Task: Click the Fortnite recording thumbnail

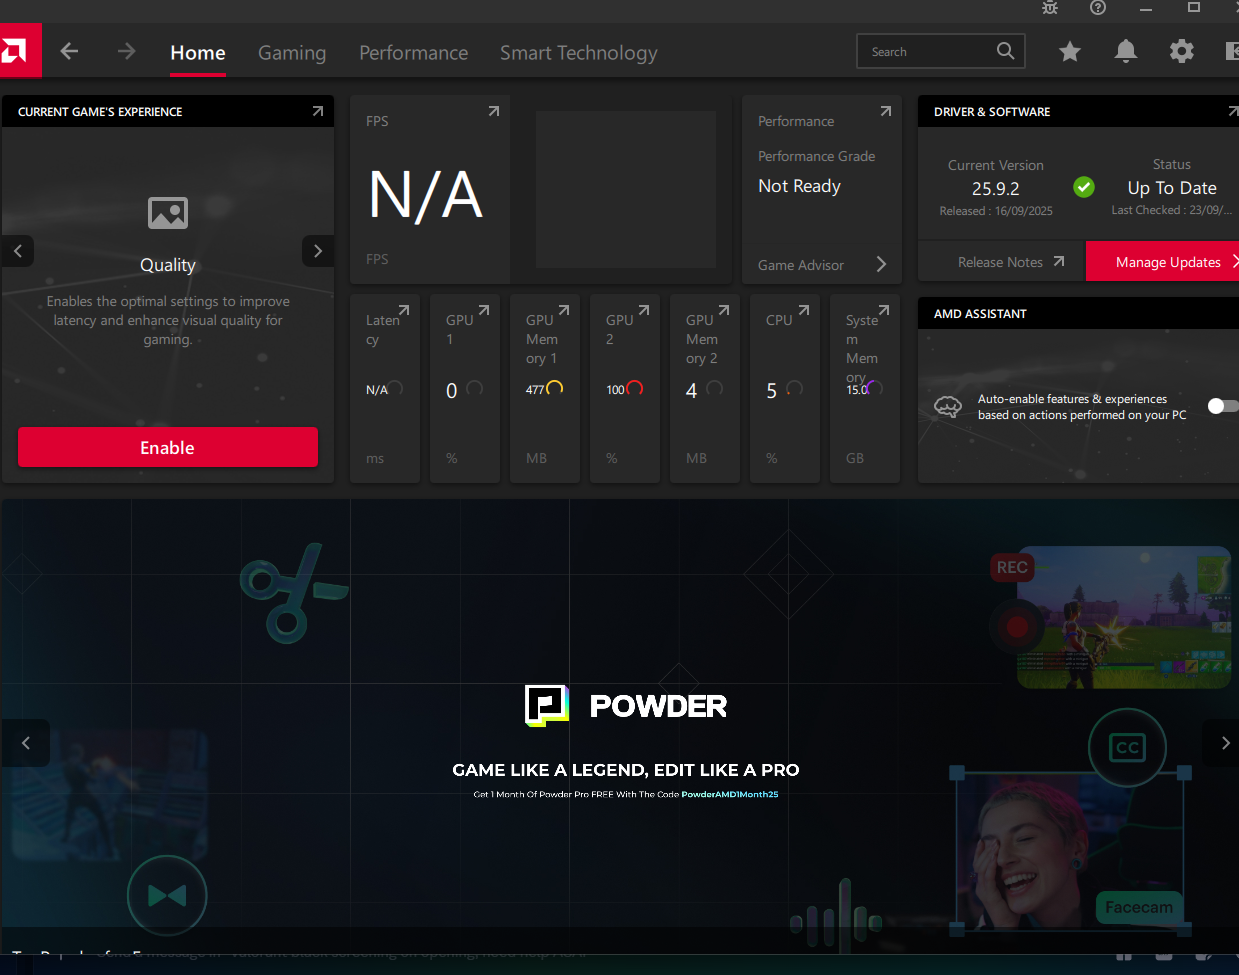Action: [x=1123, y=618]
